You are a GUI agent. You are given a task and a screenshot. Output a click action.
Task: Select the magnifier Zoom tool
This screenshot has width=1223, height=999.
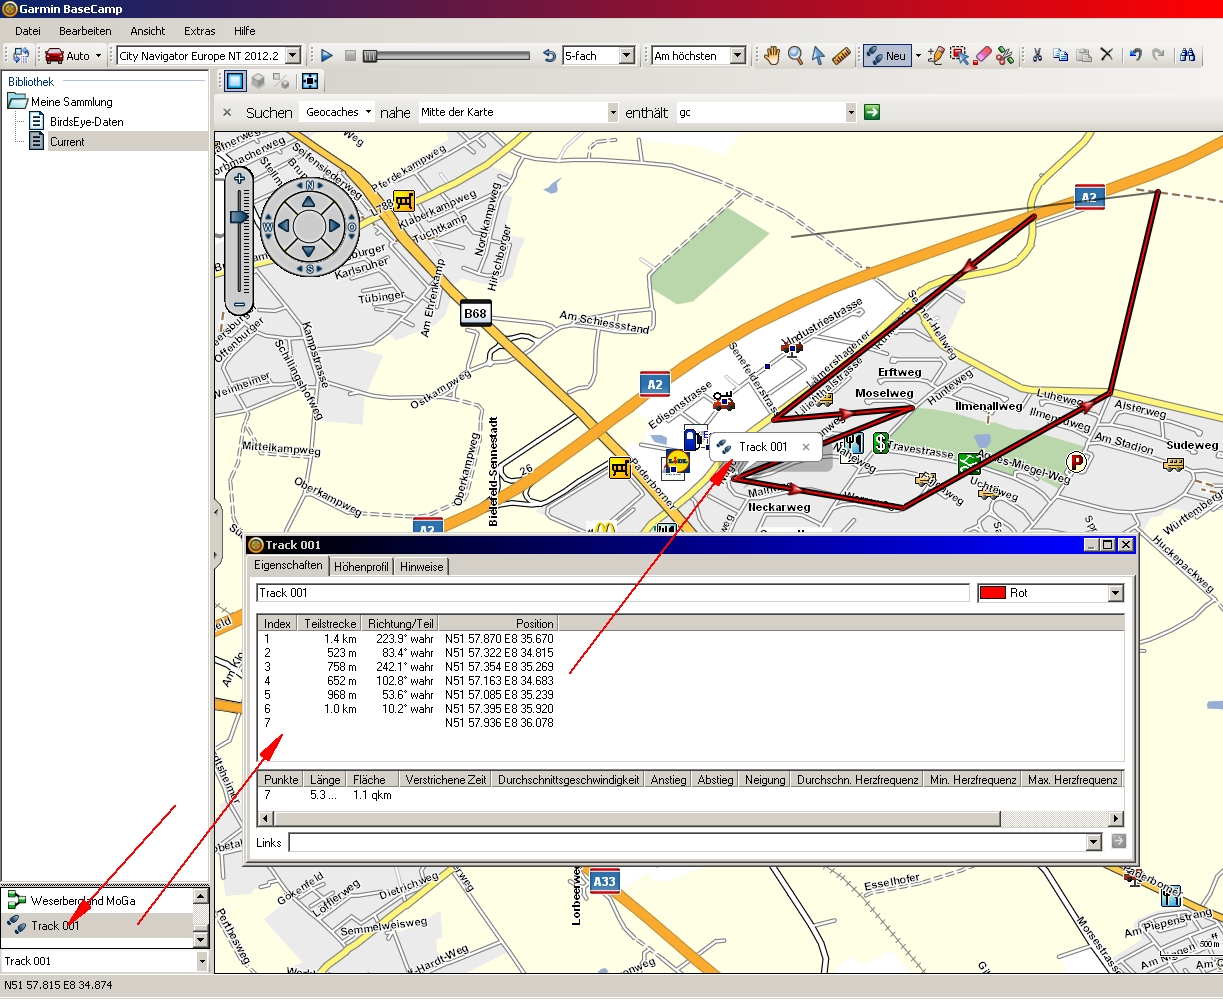[x=795, y=56]
